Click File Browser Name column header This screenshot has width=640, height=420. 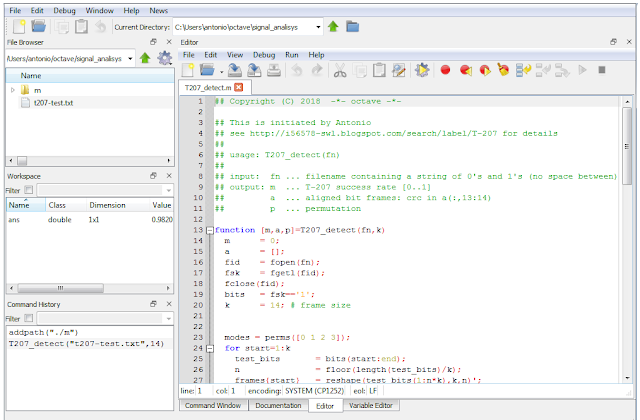(x=90, y=76)
